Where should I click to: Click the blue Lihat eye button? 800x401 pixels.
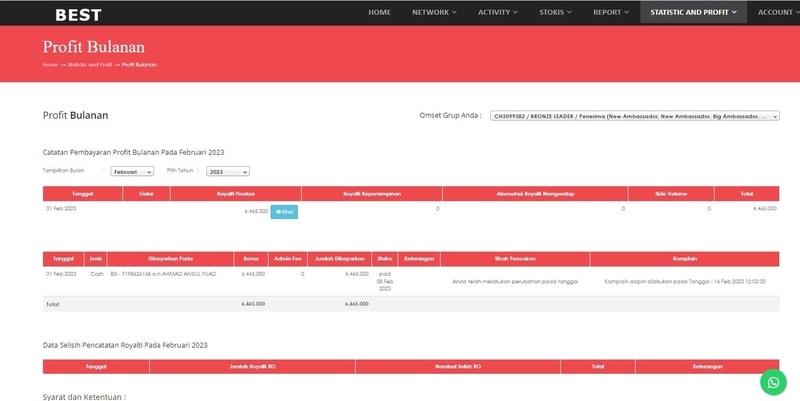(x=284, y=211)
